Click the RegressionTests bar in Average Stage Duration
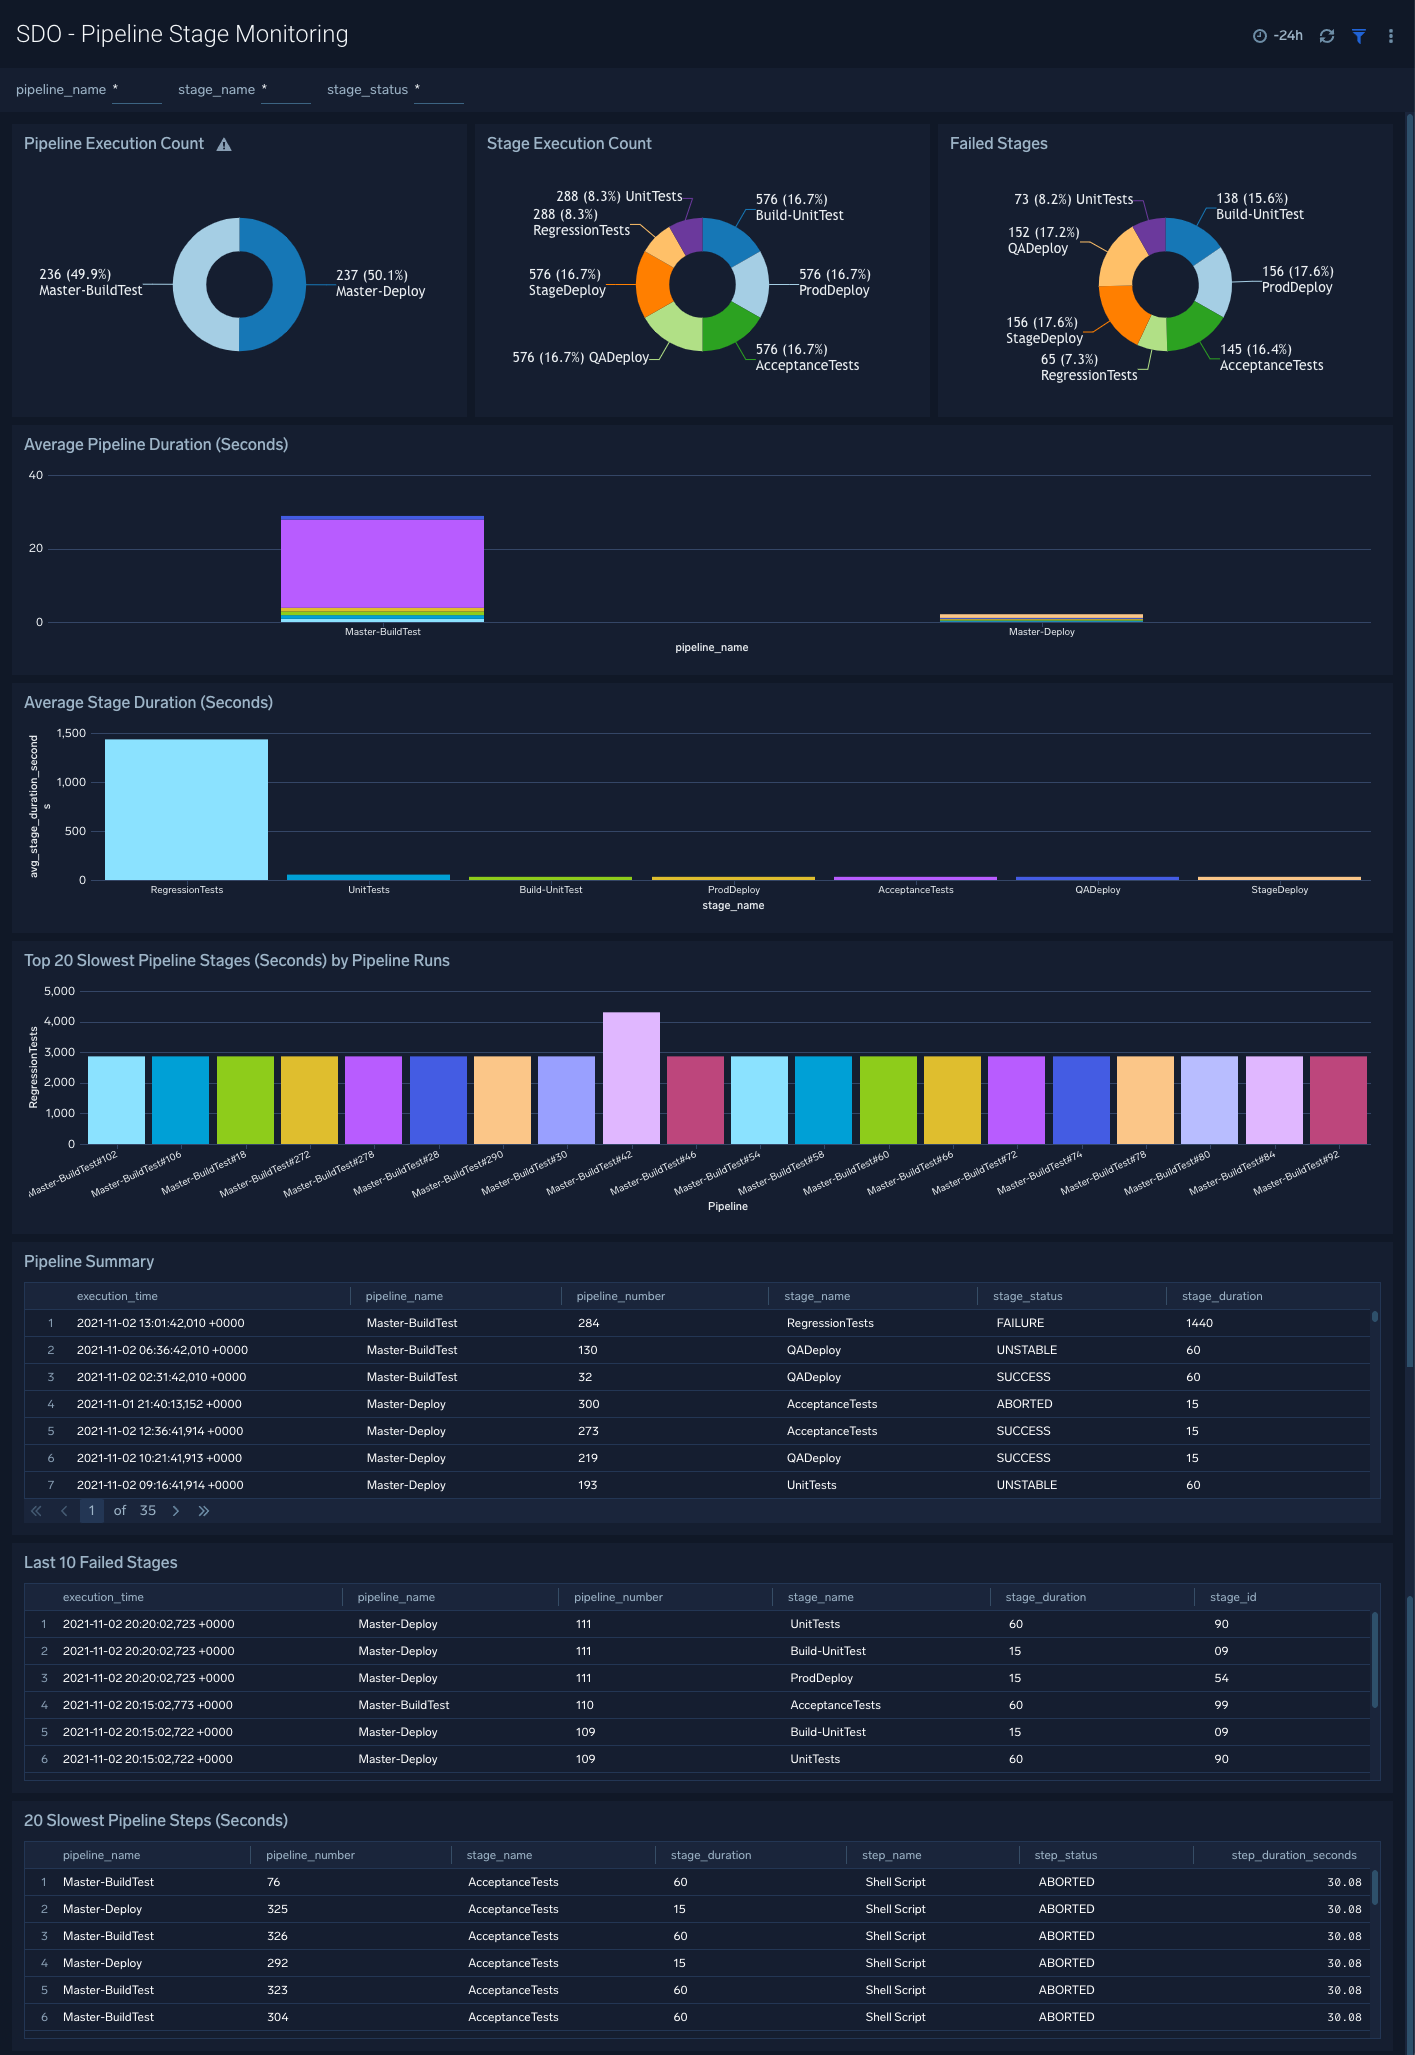Screen dimensions: 1415x2055 (186, 810)
